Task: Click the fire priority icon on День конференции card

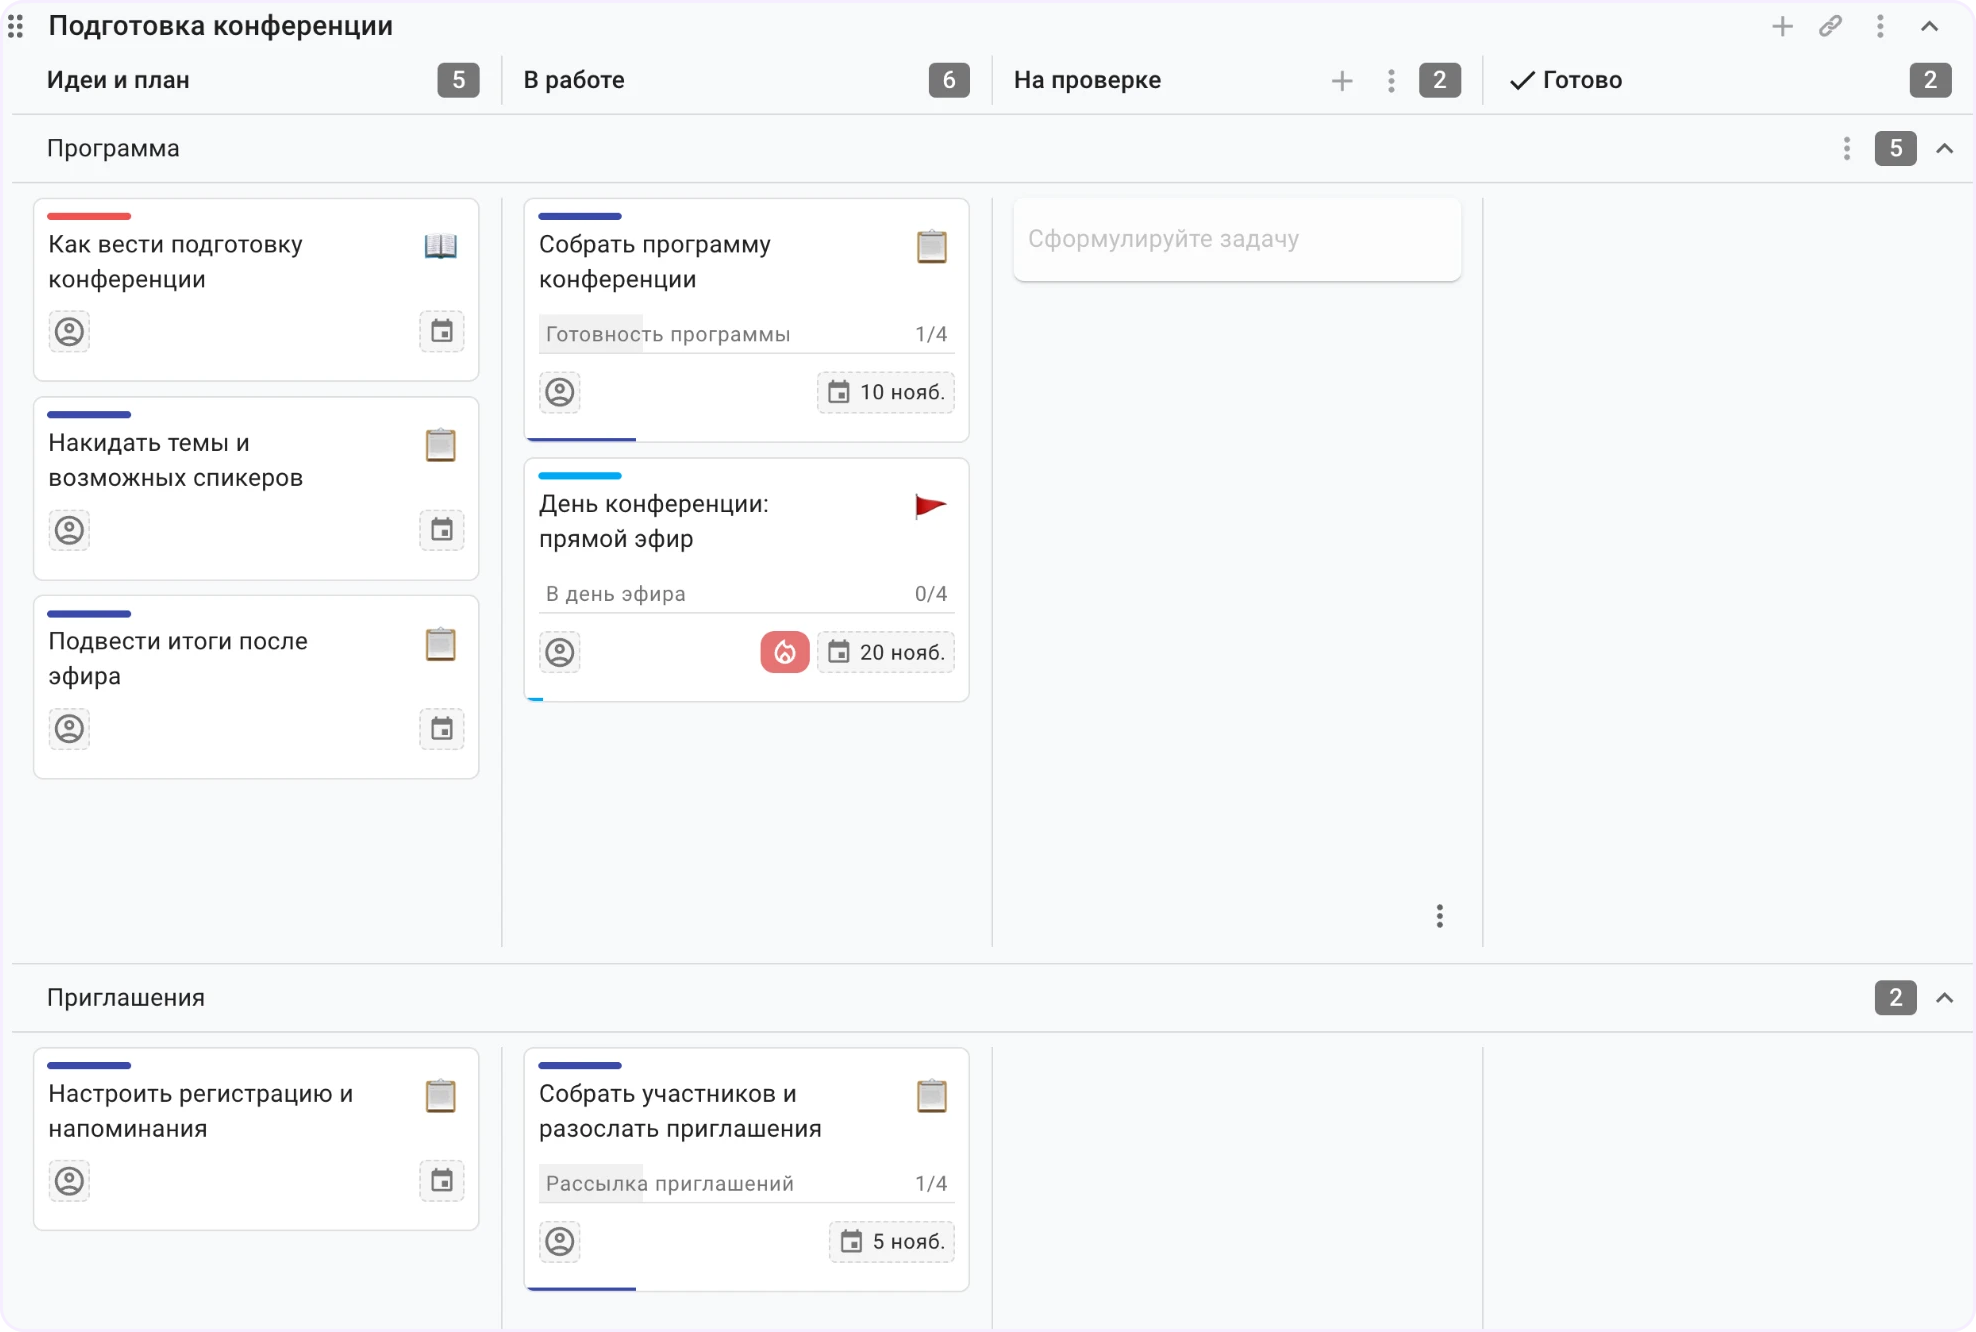Action: point(785,652)
